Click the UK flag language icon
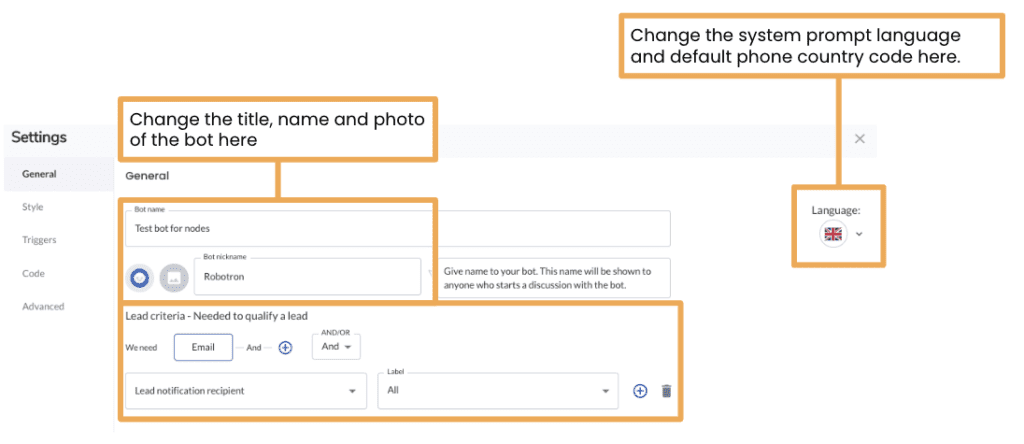The image size is (1024, 444). point(832,234)
